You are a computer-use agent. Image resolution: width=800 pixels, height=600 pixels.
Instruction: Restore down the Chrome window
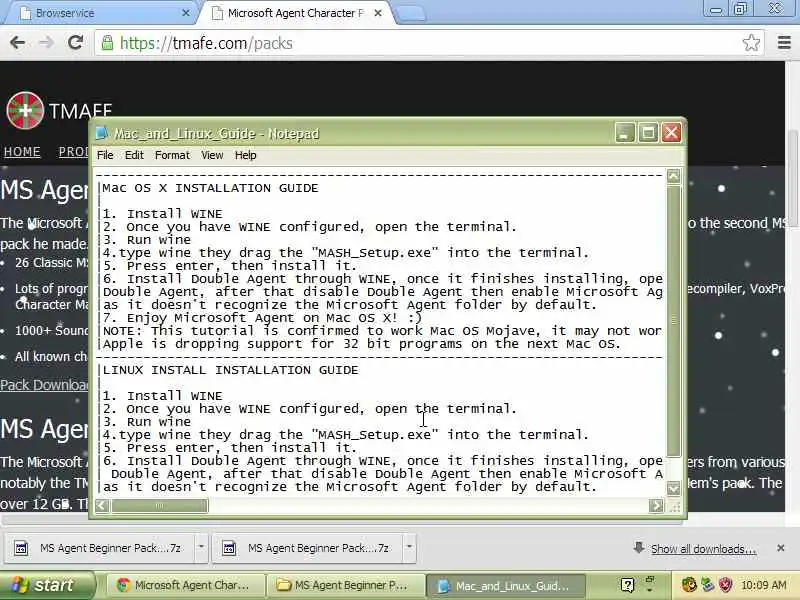(x=740, y=9)
